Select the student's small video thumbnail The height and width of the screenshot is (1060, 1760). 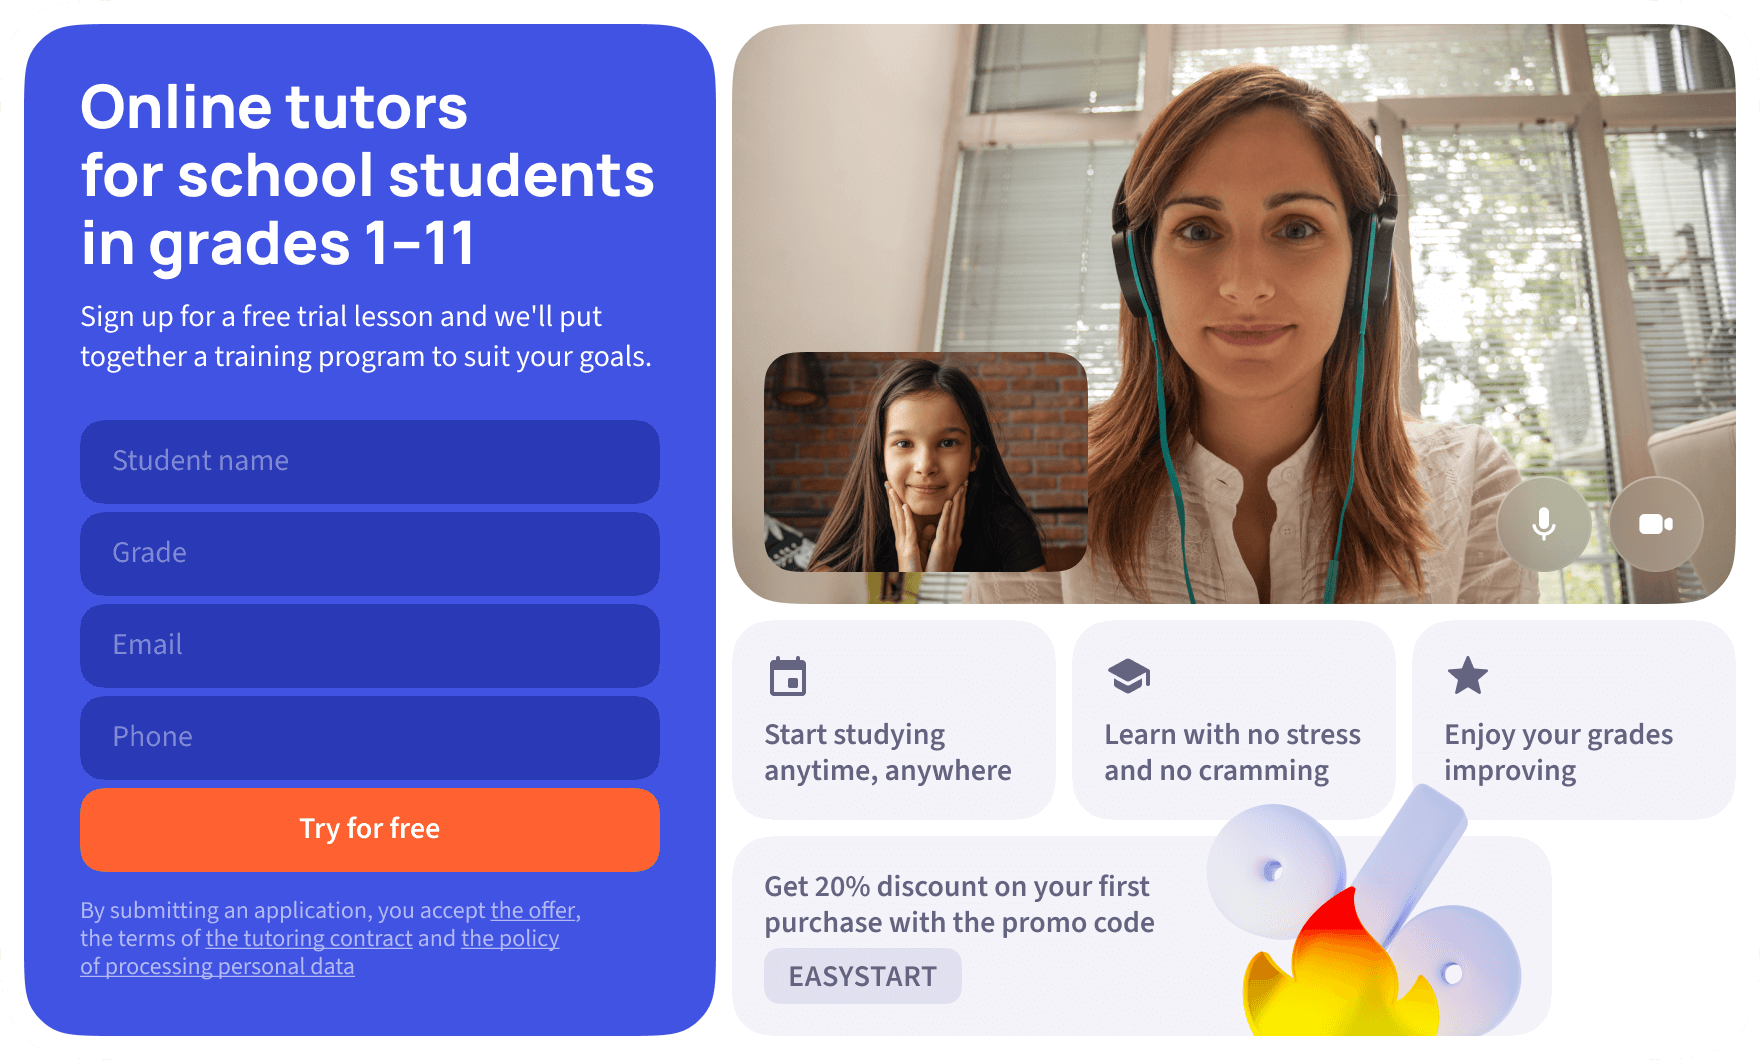926,462
